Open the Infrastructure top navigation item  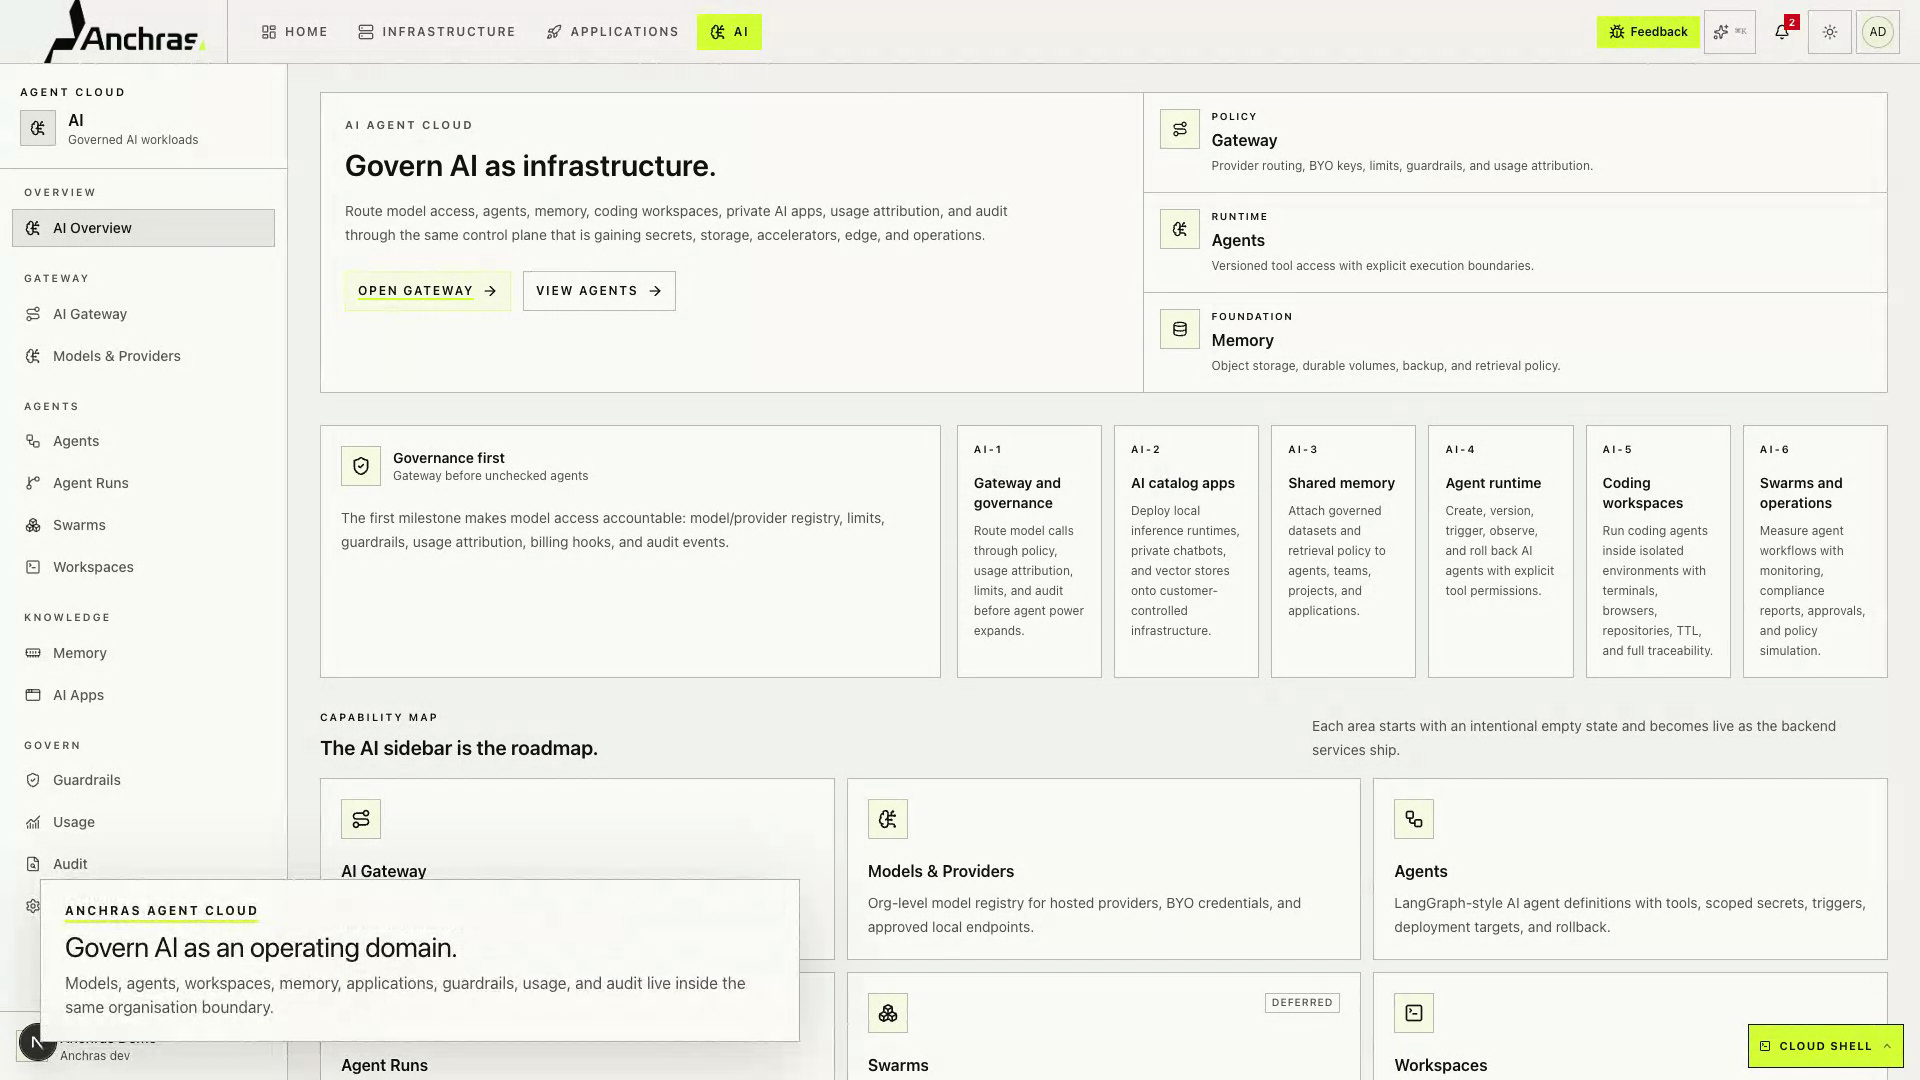coord(437,32)
